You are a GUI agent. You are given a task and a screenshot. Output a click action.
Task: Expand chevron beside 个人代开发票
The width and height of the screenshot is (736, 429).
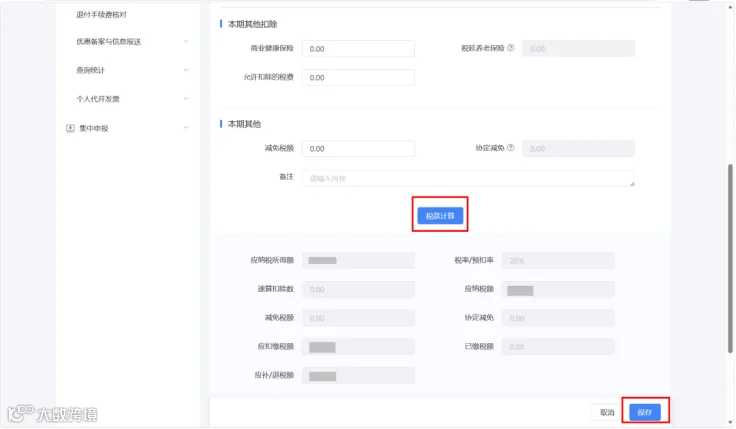pyautogui.click(x=186, y=99)
